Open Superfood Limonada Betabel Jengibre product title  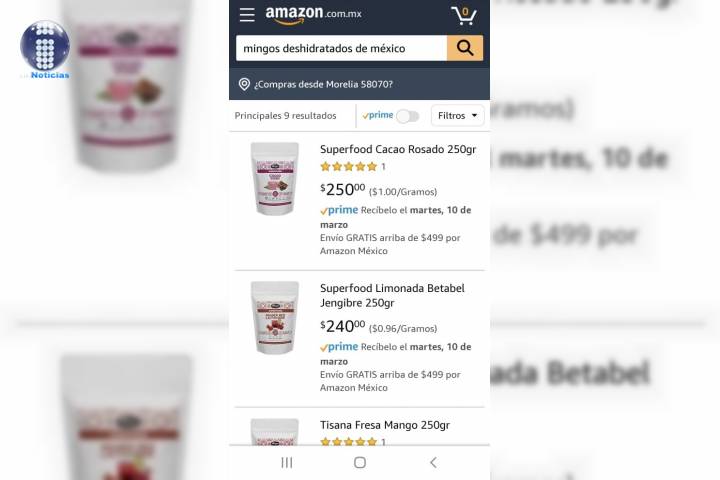(x=392, y=295)
